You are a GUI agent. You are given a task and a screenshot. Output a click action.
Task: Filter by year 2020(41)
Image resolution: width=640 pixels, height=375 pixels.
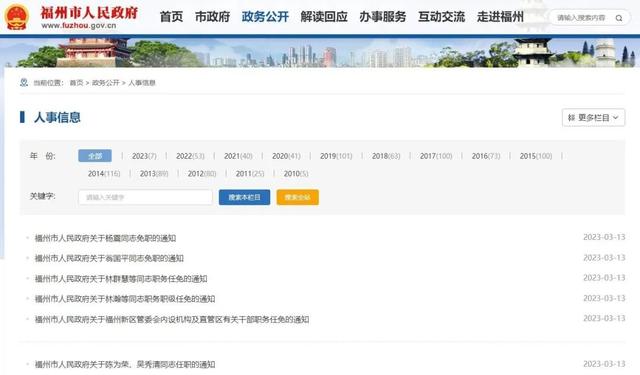pos(286,156)
